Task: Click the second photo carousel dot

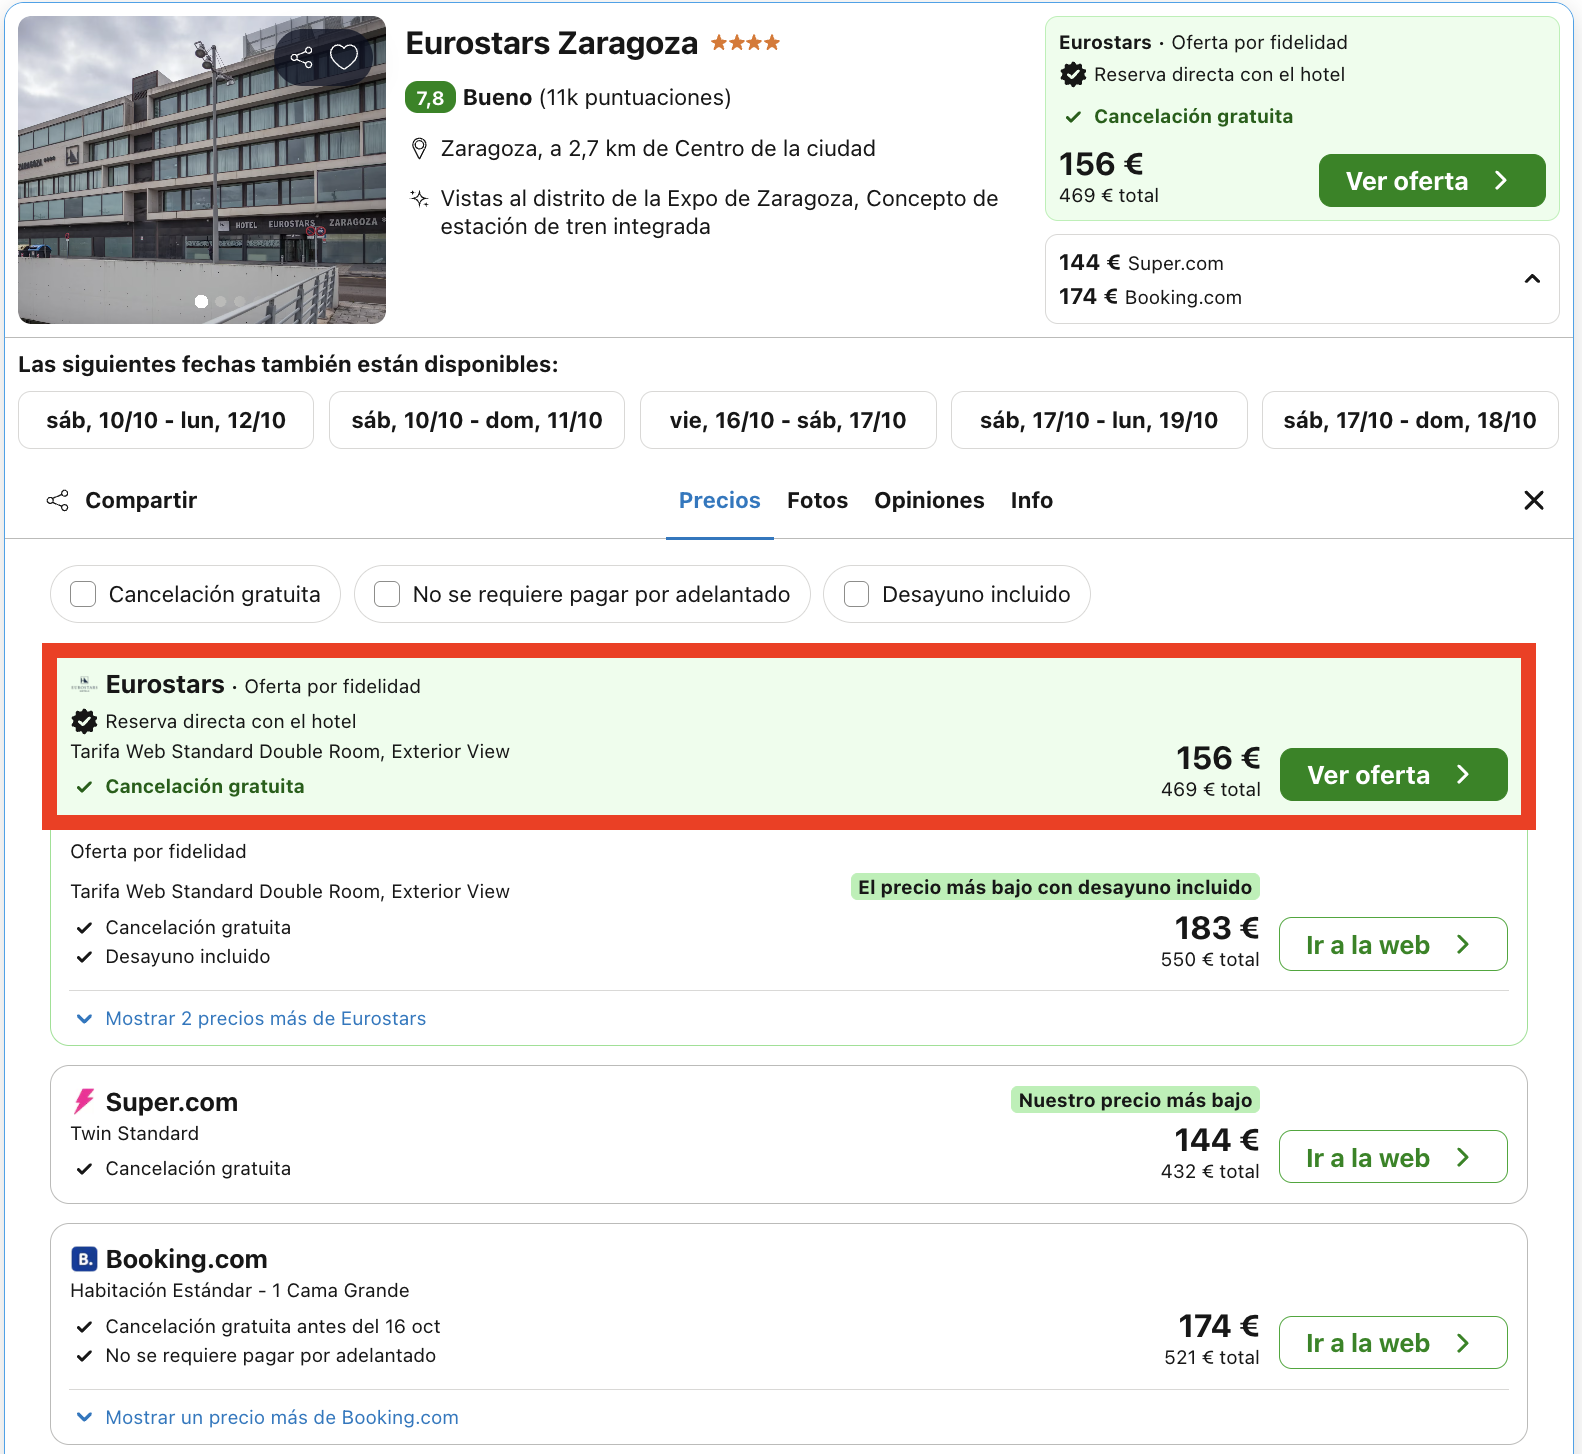Action: click(221, 301)
